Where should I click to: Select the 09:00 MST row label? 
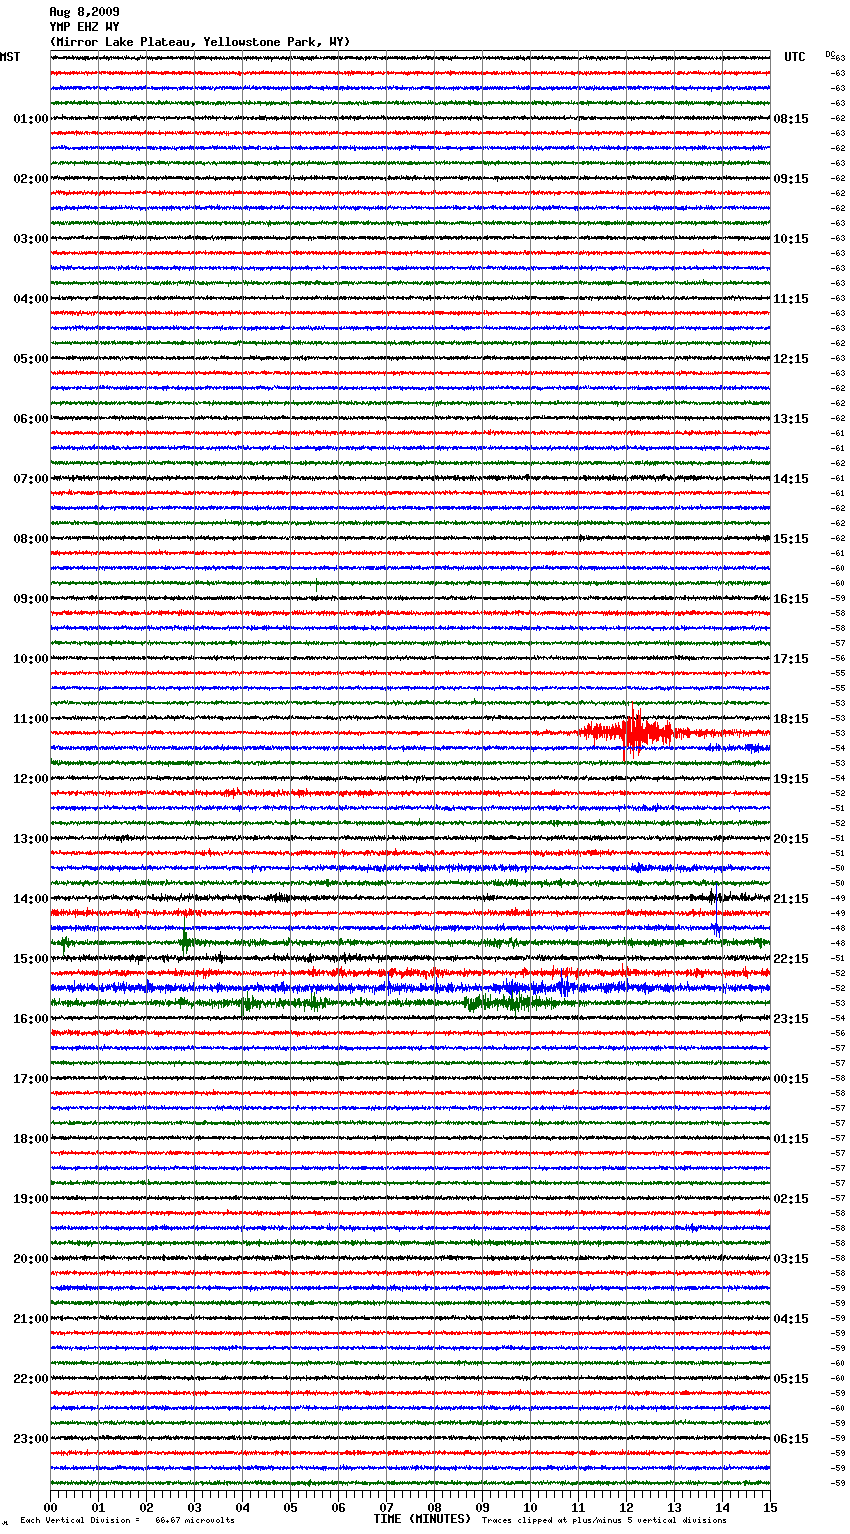[31, 599]
